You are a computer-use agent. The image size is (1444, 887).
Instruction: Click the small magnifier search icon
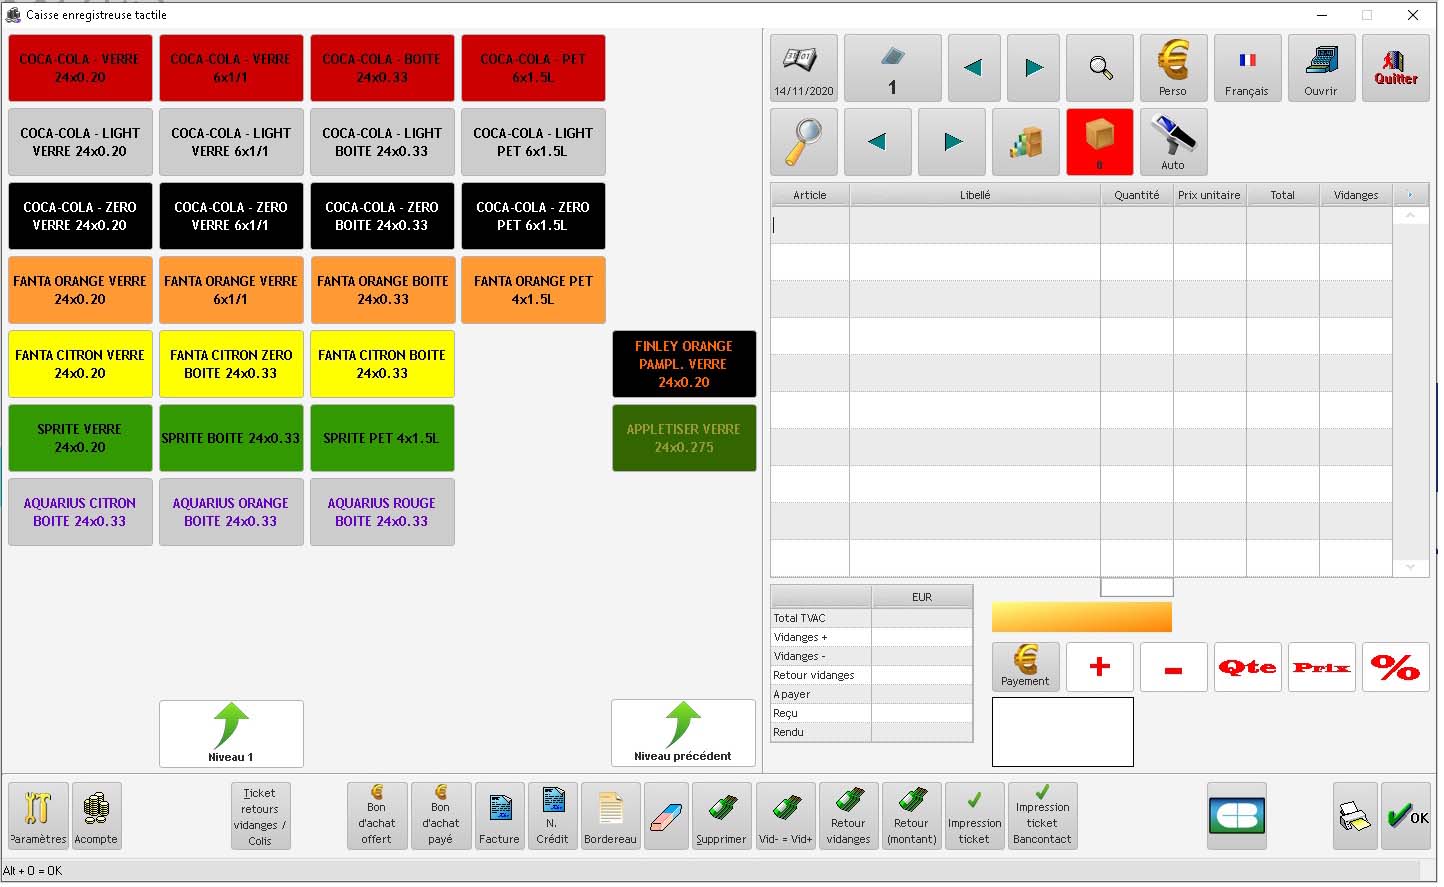[x=1100, y=68]
